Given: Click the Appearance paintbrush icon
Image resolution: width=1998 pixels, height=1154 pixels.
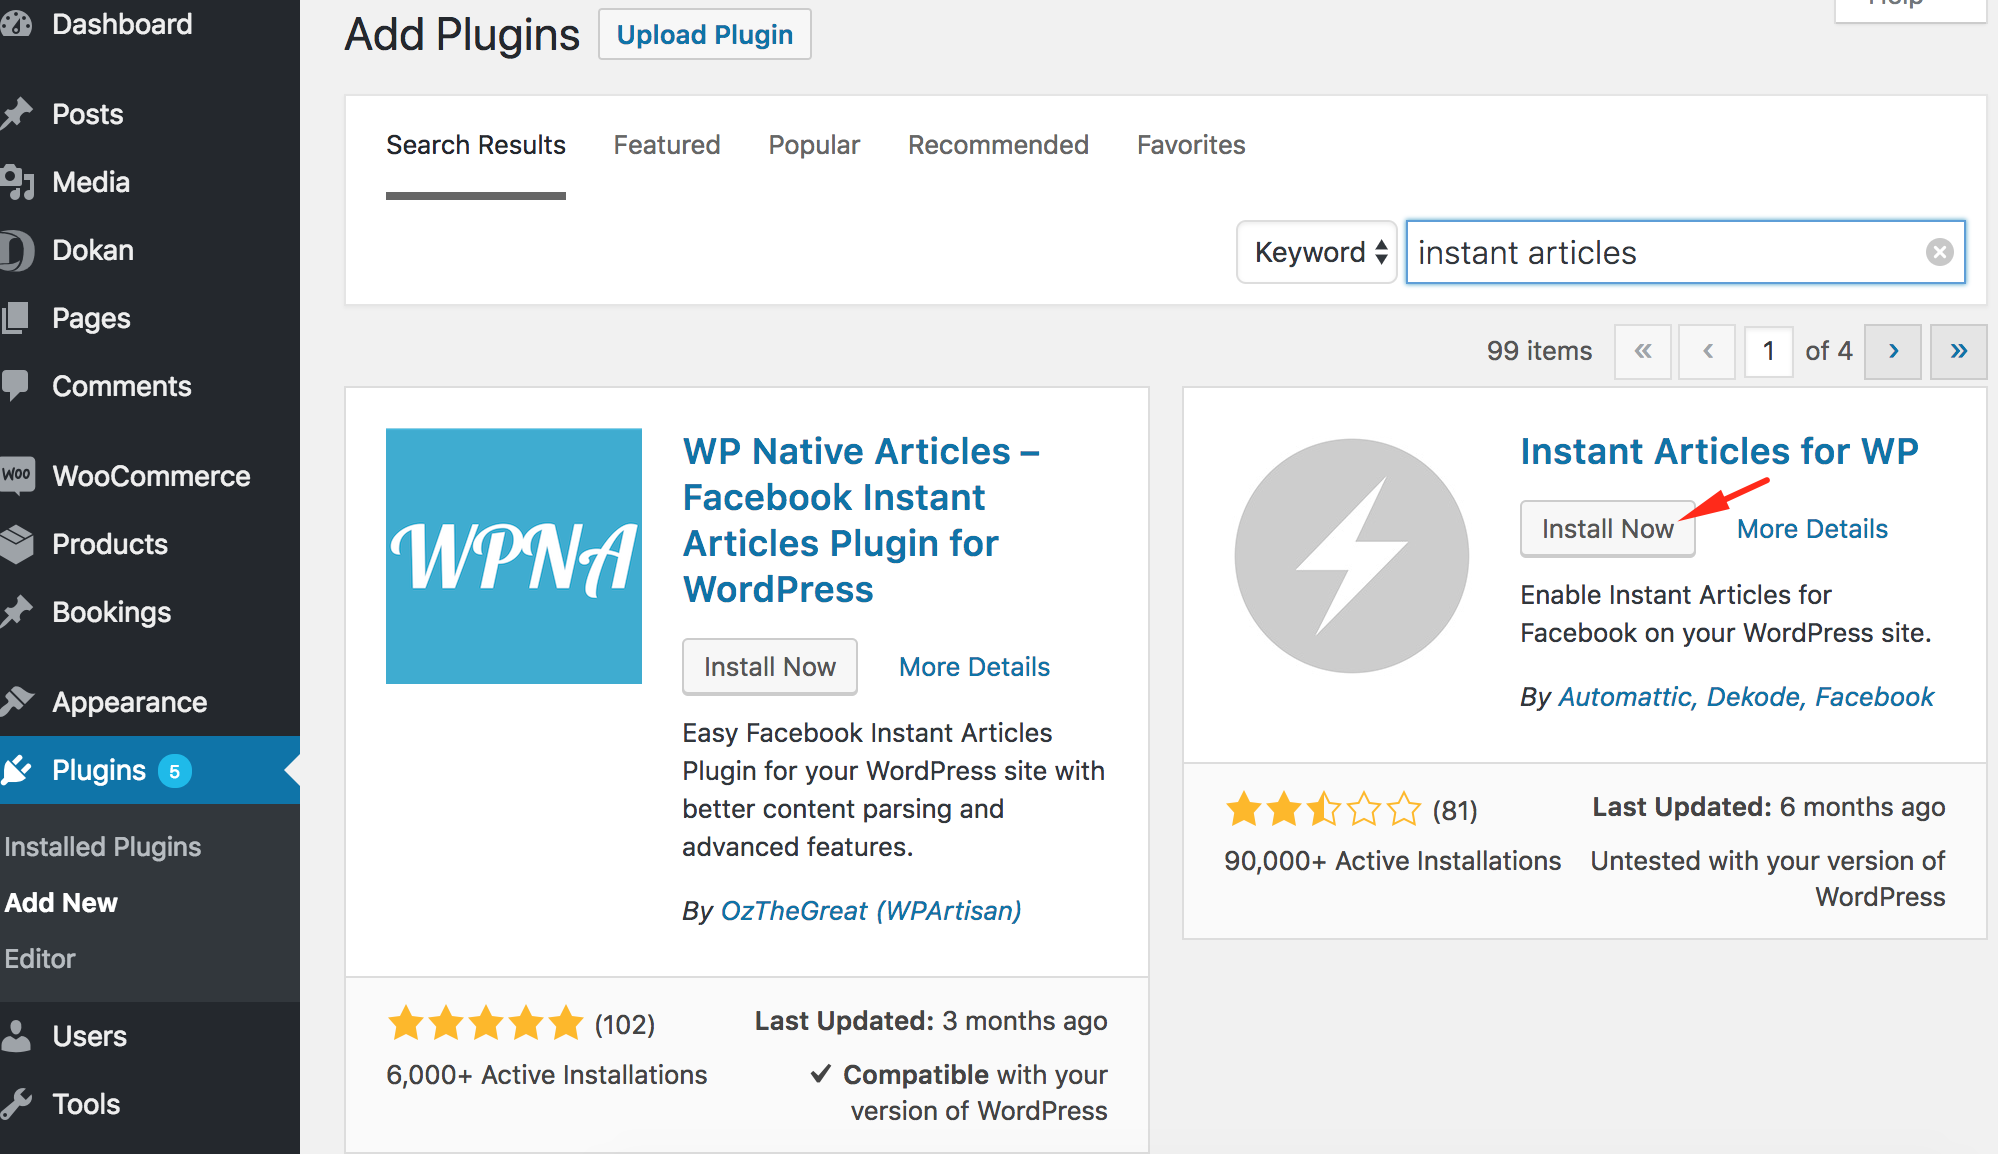Looking at the screenshot, I should coord(17,701).
